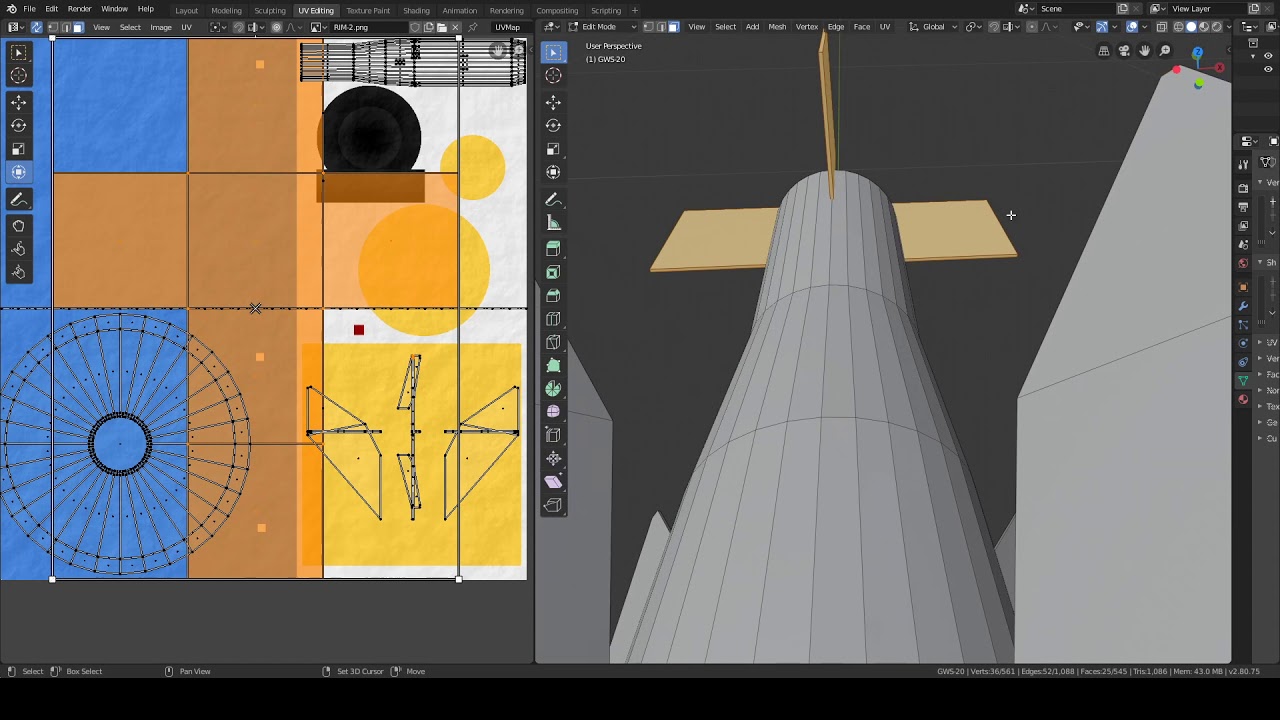The width and height of the screenshot is (1280, 720).
Task: Open Modifiers properties tab wrench icon
Action: [x=1243, y=306]
